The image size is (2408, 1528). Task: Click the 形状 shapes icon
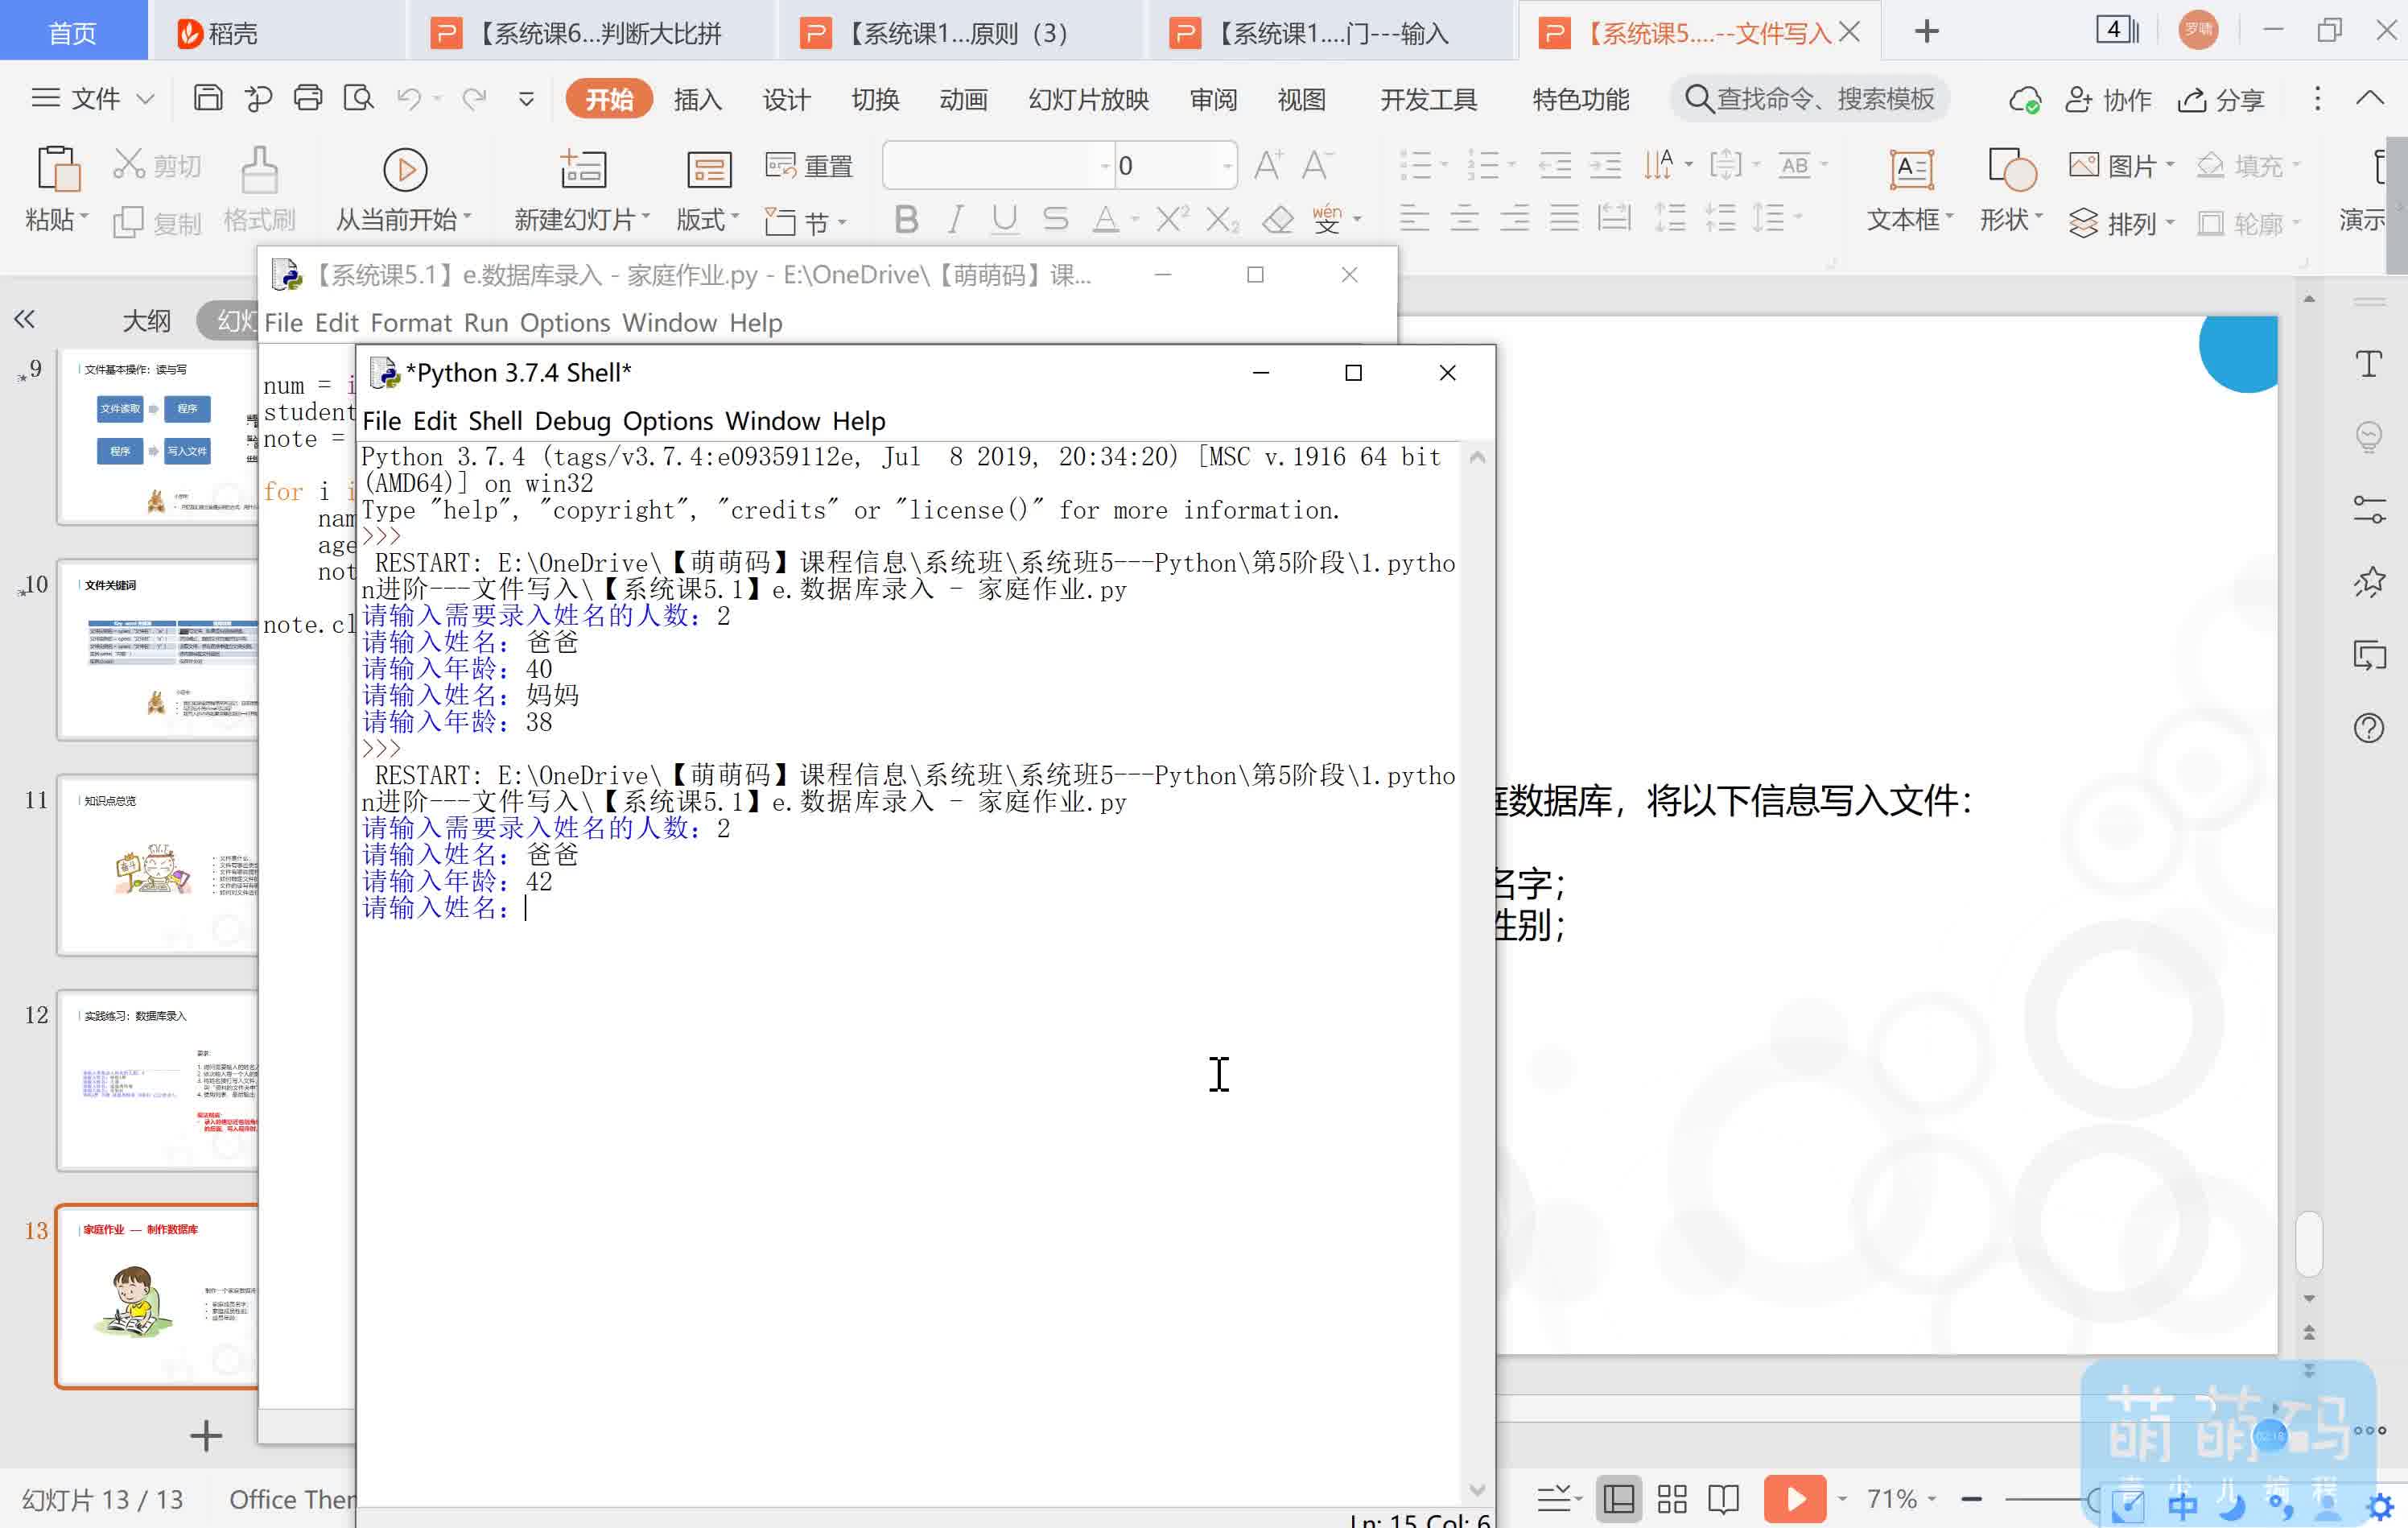[2012, 170]
